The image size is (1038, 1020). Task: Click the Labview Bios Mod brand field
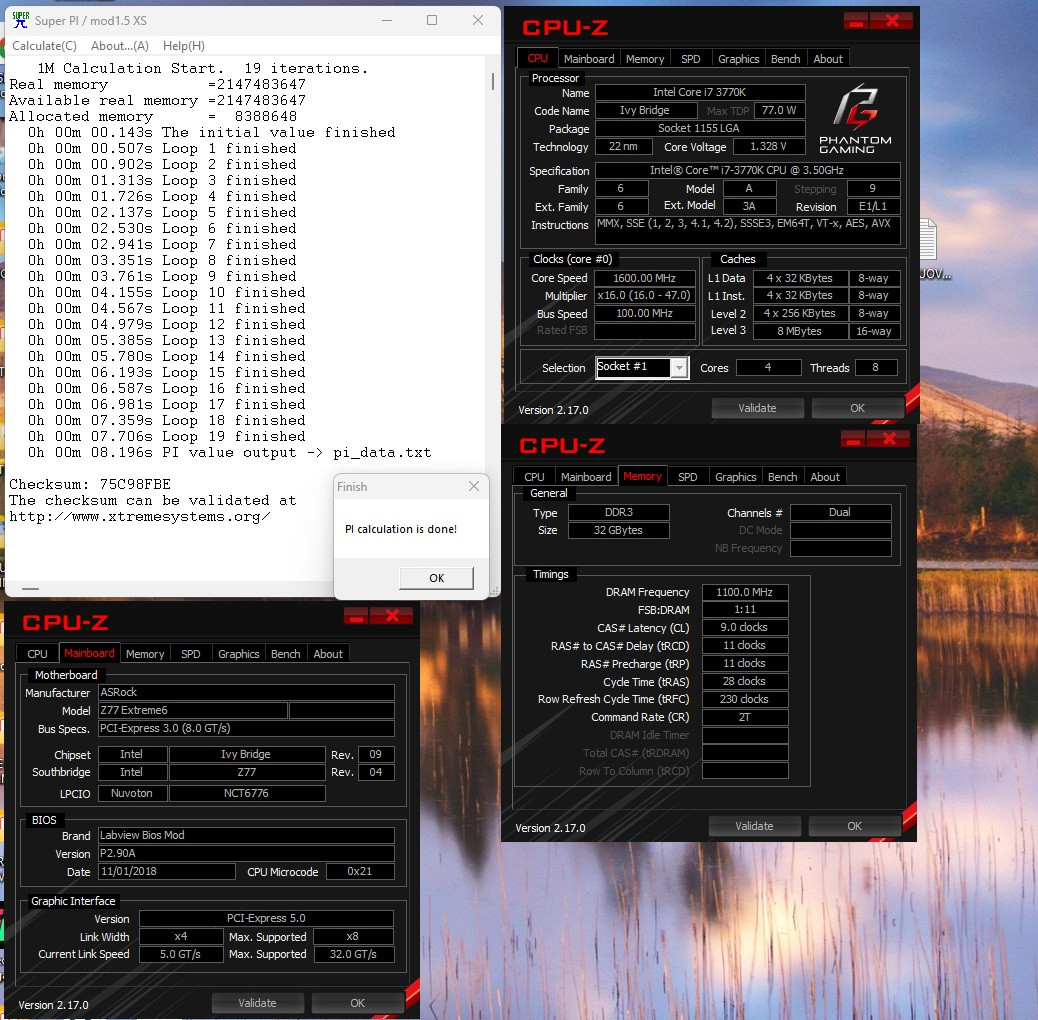pyautogui.click(x=246, y=835)
